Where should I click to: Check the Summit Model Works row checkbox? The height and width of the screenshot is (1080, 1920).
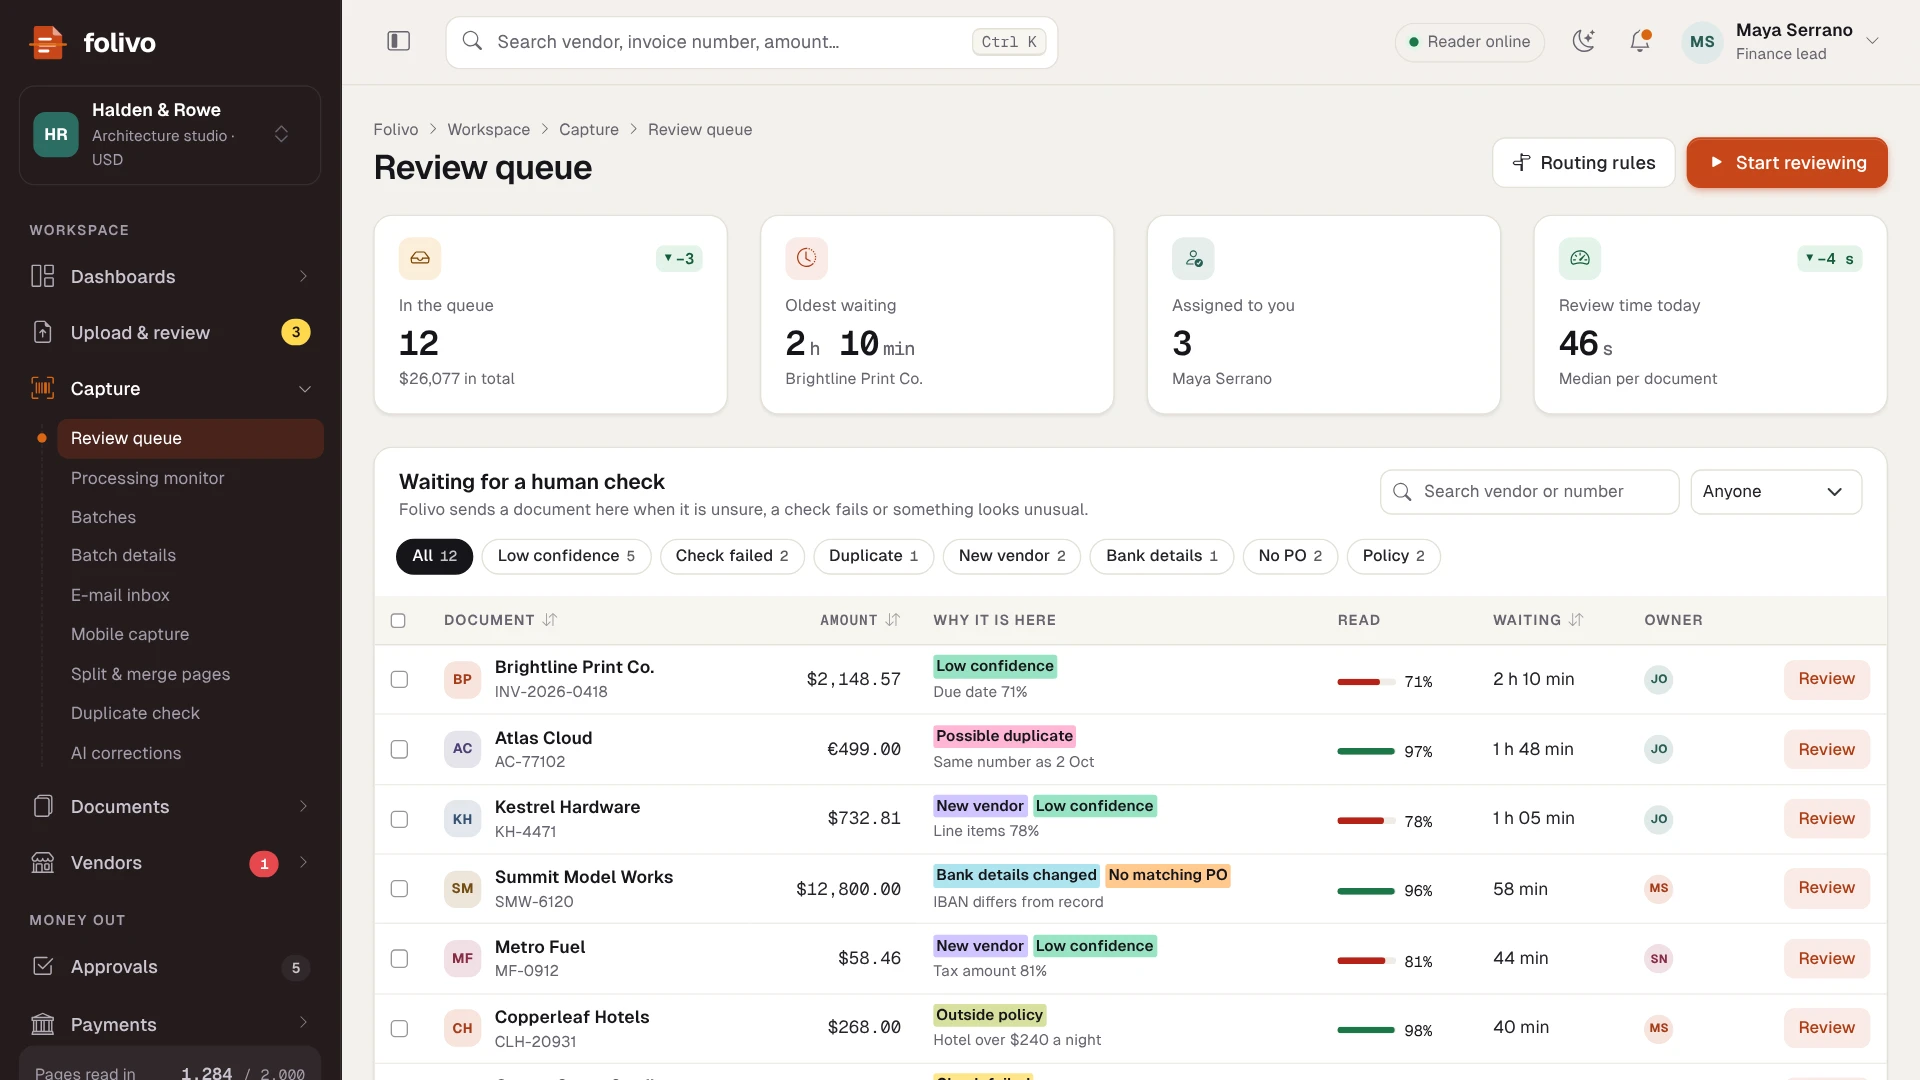pyautogui.click(x=399, y=889)
